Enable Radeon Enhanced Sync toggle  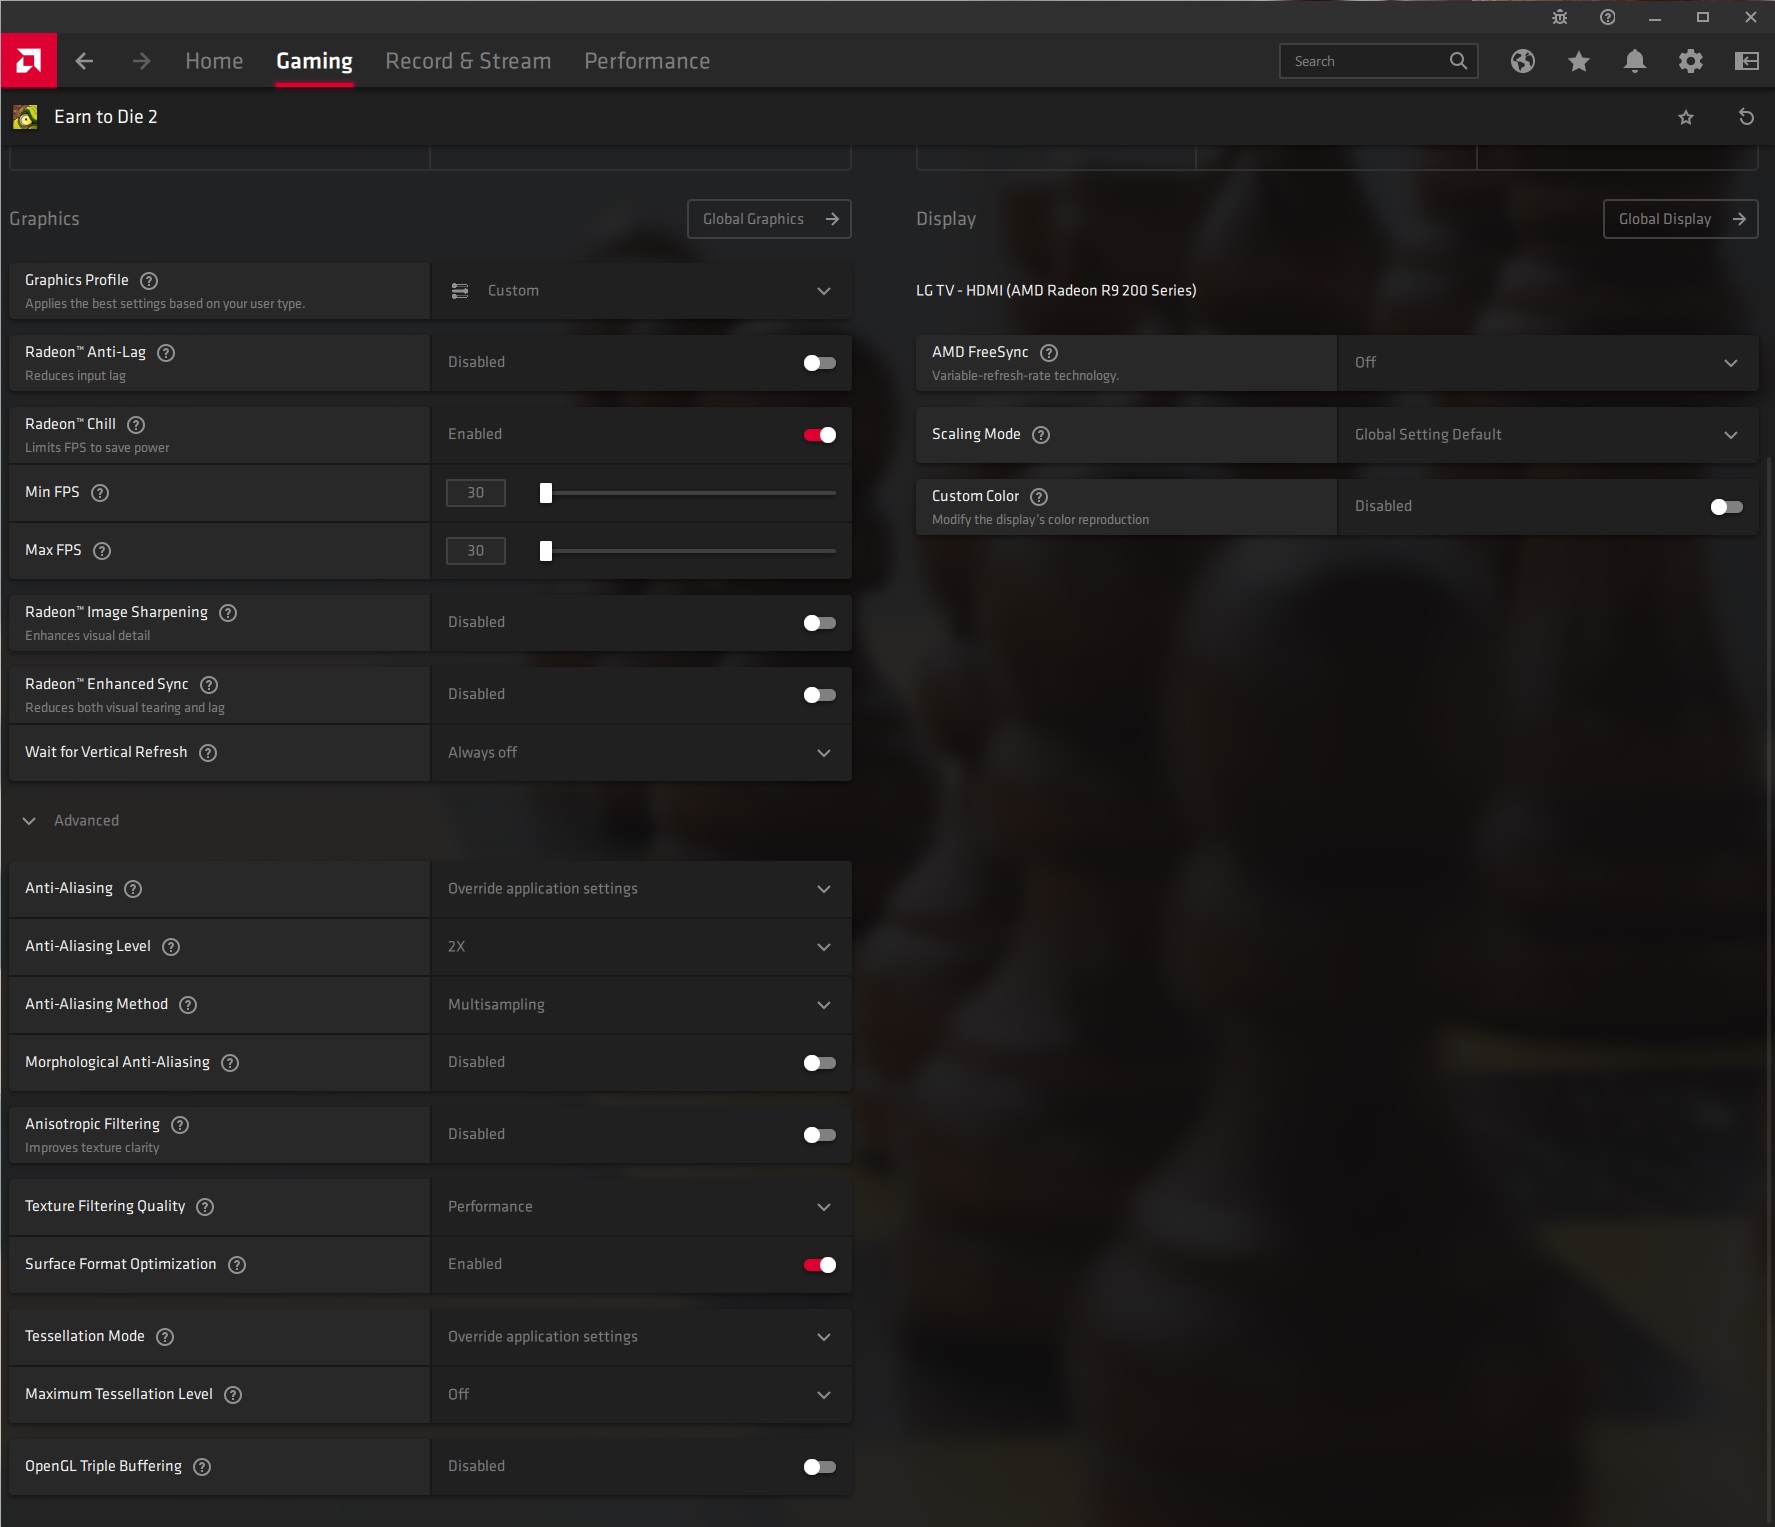pos(820,695)
